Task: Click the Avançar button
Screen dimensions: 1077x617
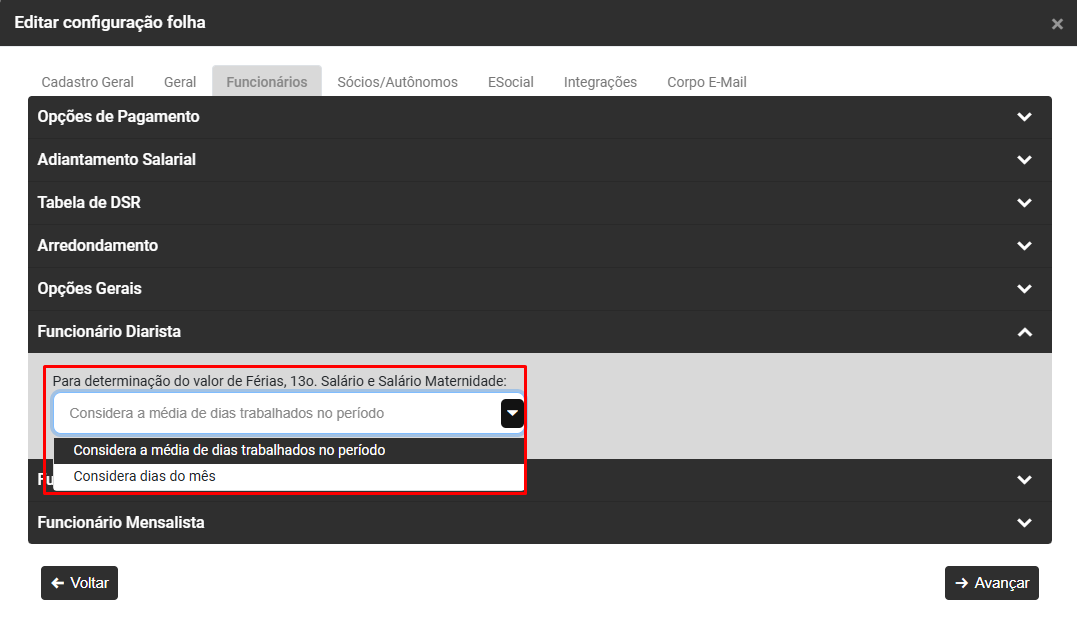Action: coord(991,583)
